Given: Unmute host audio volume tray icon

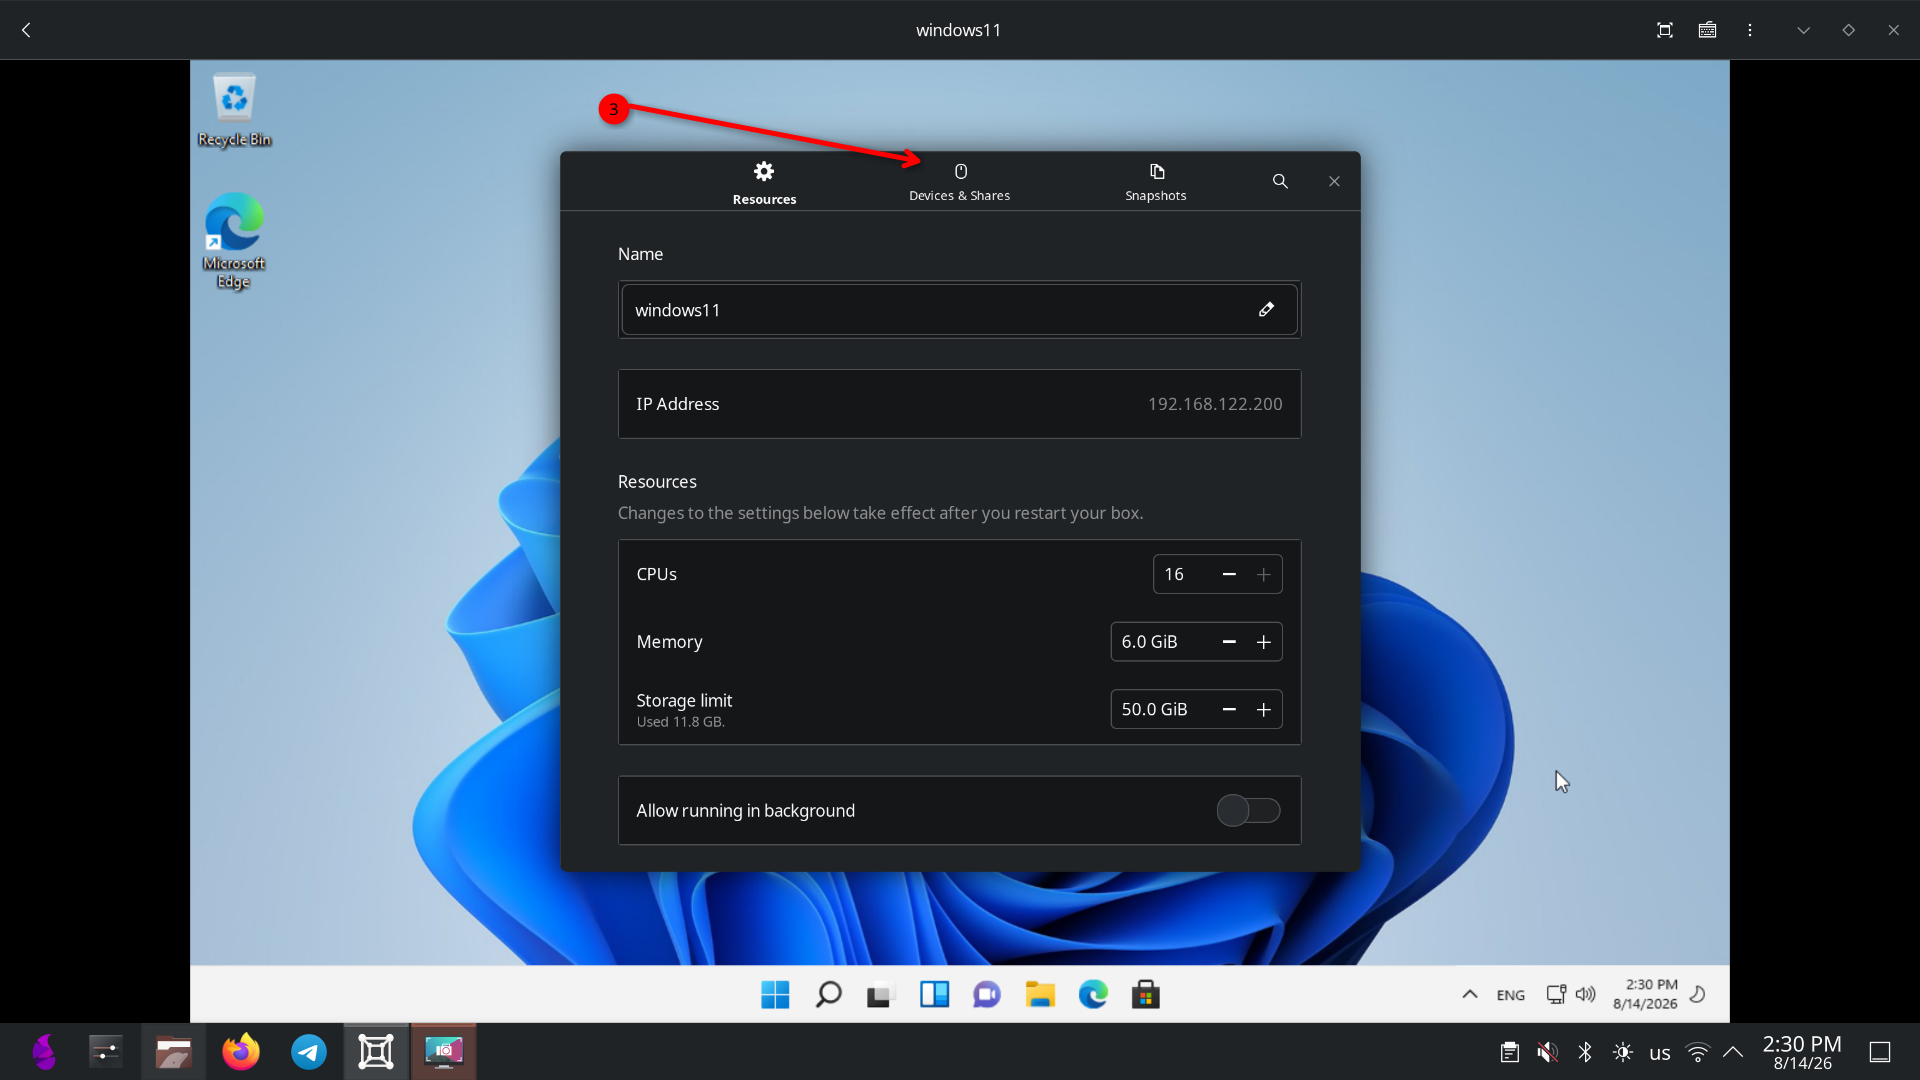Looking at the screenshot, I should click(x=1547, y=1052).
